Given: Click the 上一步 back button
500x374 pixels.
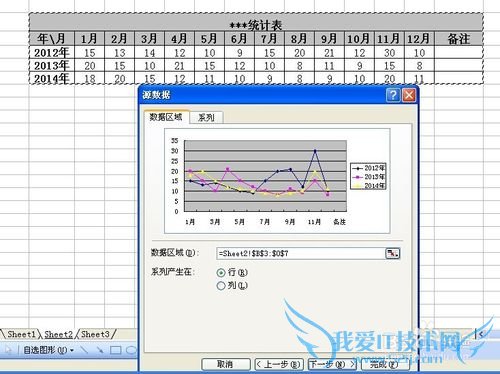Looking at the screenshot, I should (x=279, y=364).
